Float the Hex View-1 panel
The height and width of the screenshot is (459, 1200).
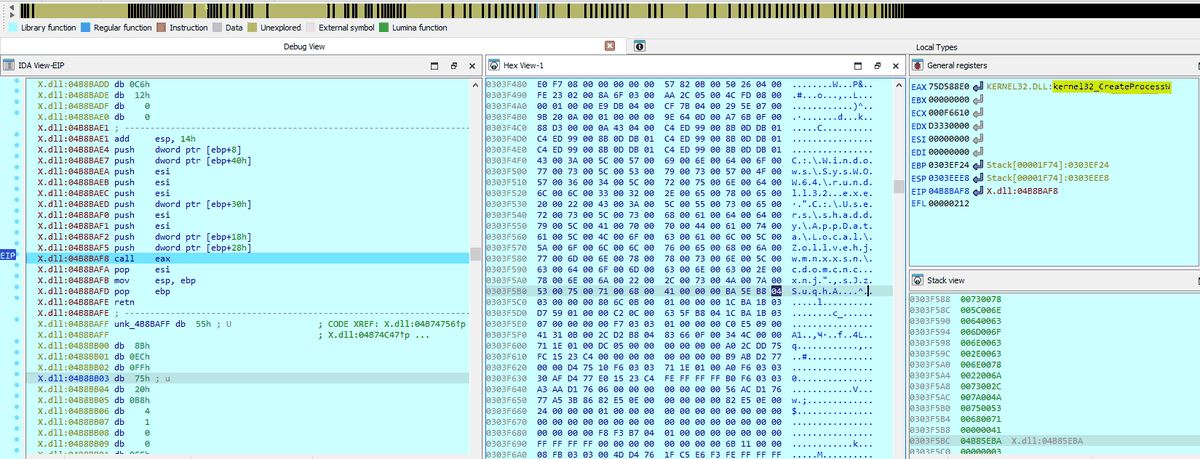point(876,65)
